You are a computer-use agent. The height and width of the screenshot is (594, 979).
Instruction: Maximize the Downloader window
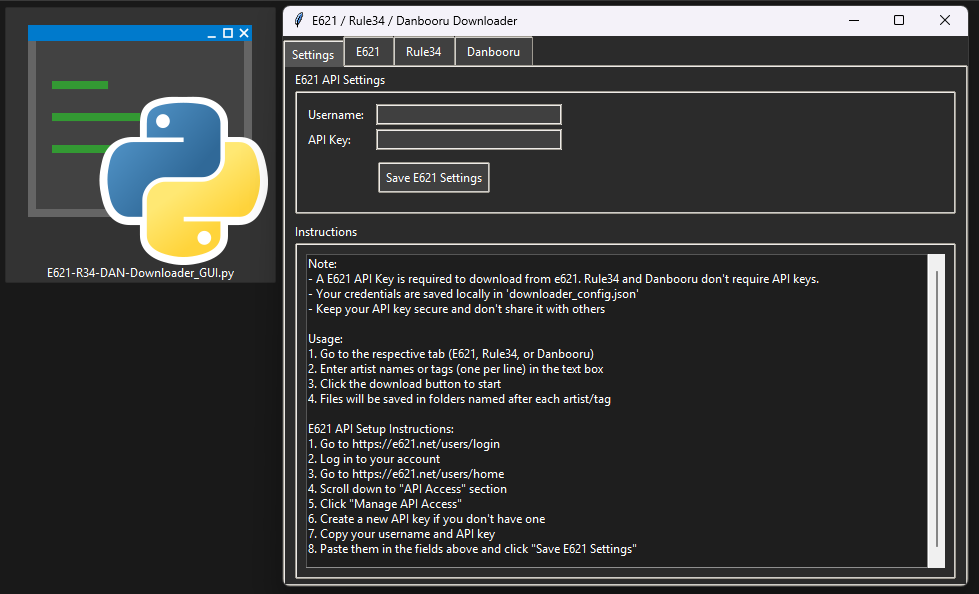(x=899, y=20)
